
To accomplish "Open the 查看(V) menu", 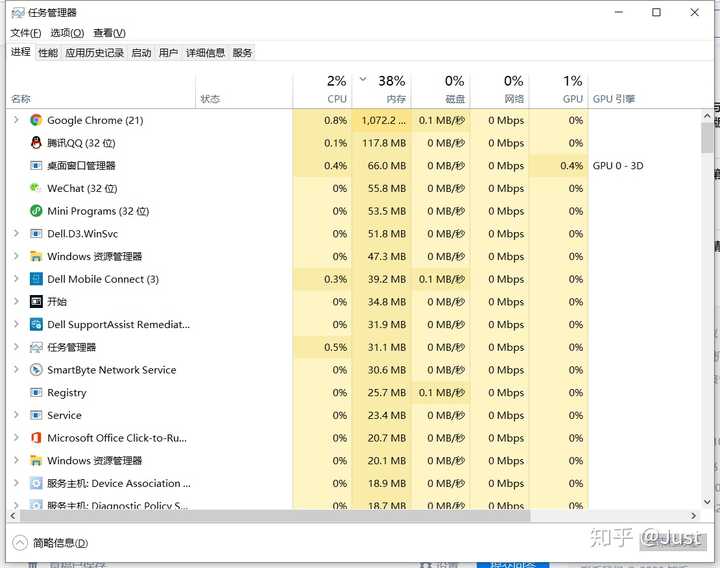I will point(109,33).
